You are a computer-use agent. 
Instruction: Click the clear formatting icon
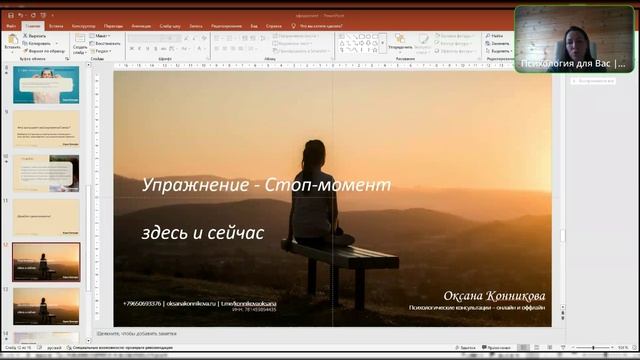coord(204,38)
